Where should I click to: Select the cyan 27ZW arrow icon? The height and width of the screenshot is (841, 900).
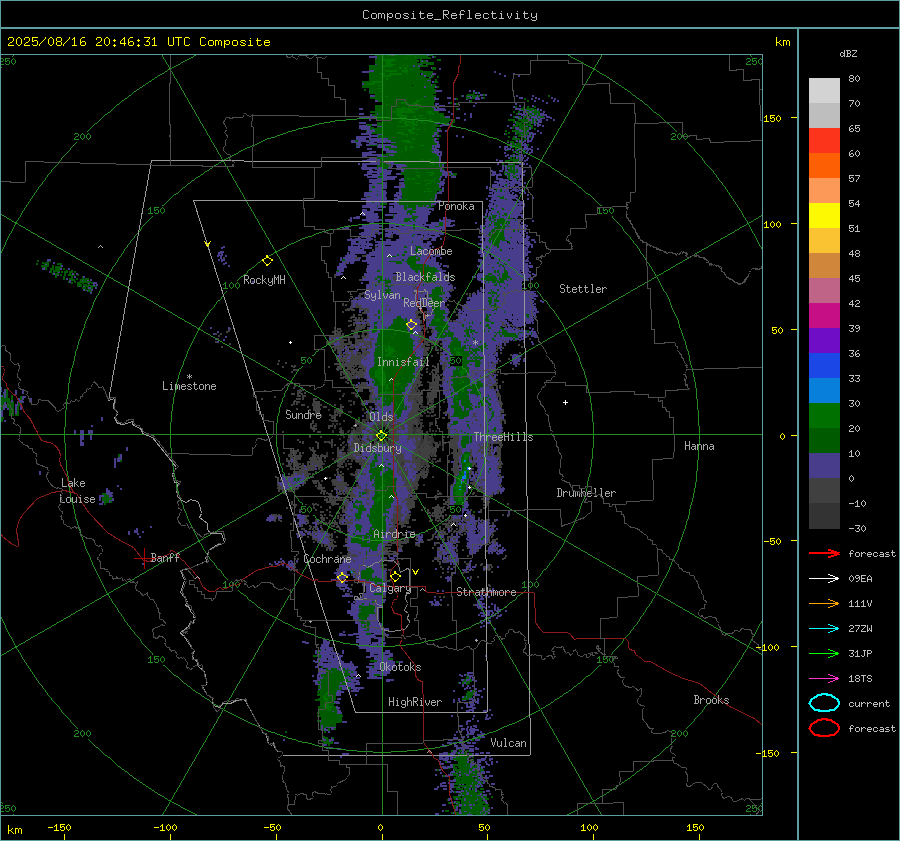(824, 629)
